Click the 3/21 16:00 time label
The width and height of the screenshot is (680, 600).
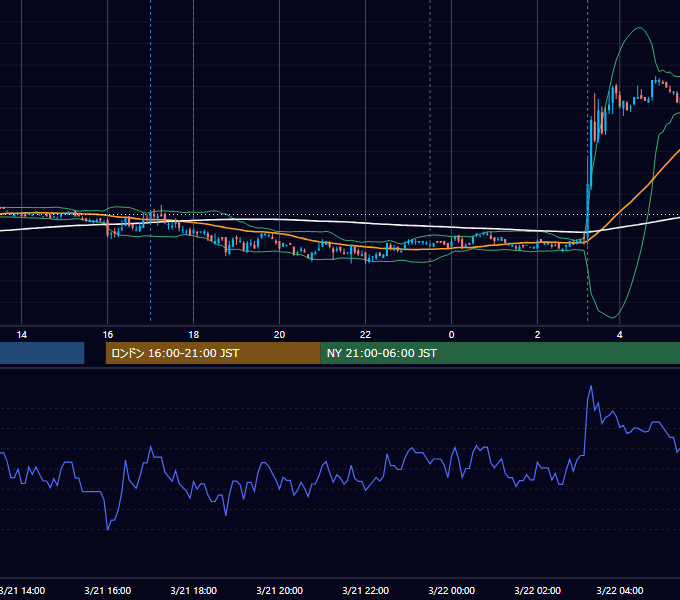[x=108, y=590]
